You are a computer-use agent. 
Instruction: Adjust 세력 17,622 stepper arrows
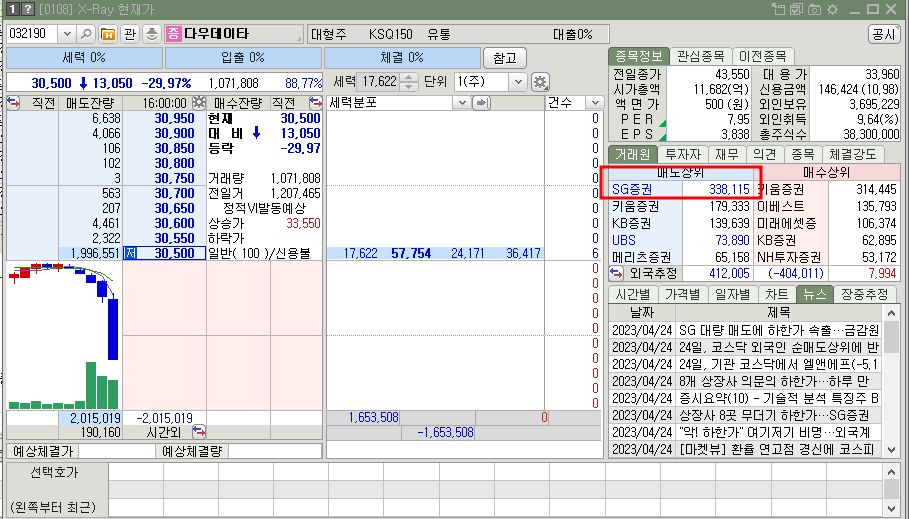tap(409, 82)
